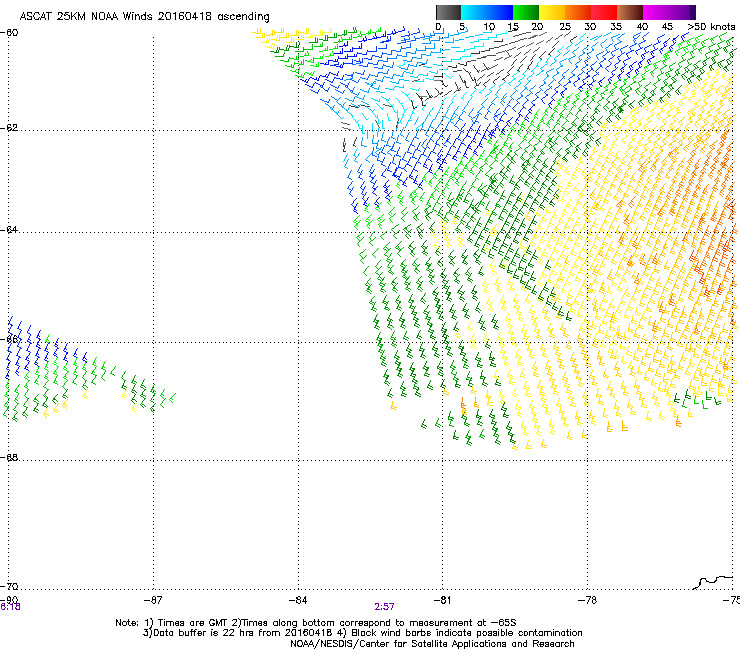The image size is (740, 650).
Task: Click the latitude label "-64"
Action: pyautogui.click(x=9, y=230)
